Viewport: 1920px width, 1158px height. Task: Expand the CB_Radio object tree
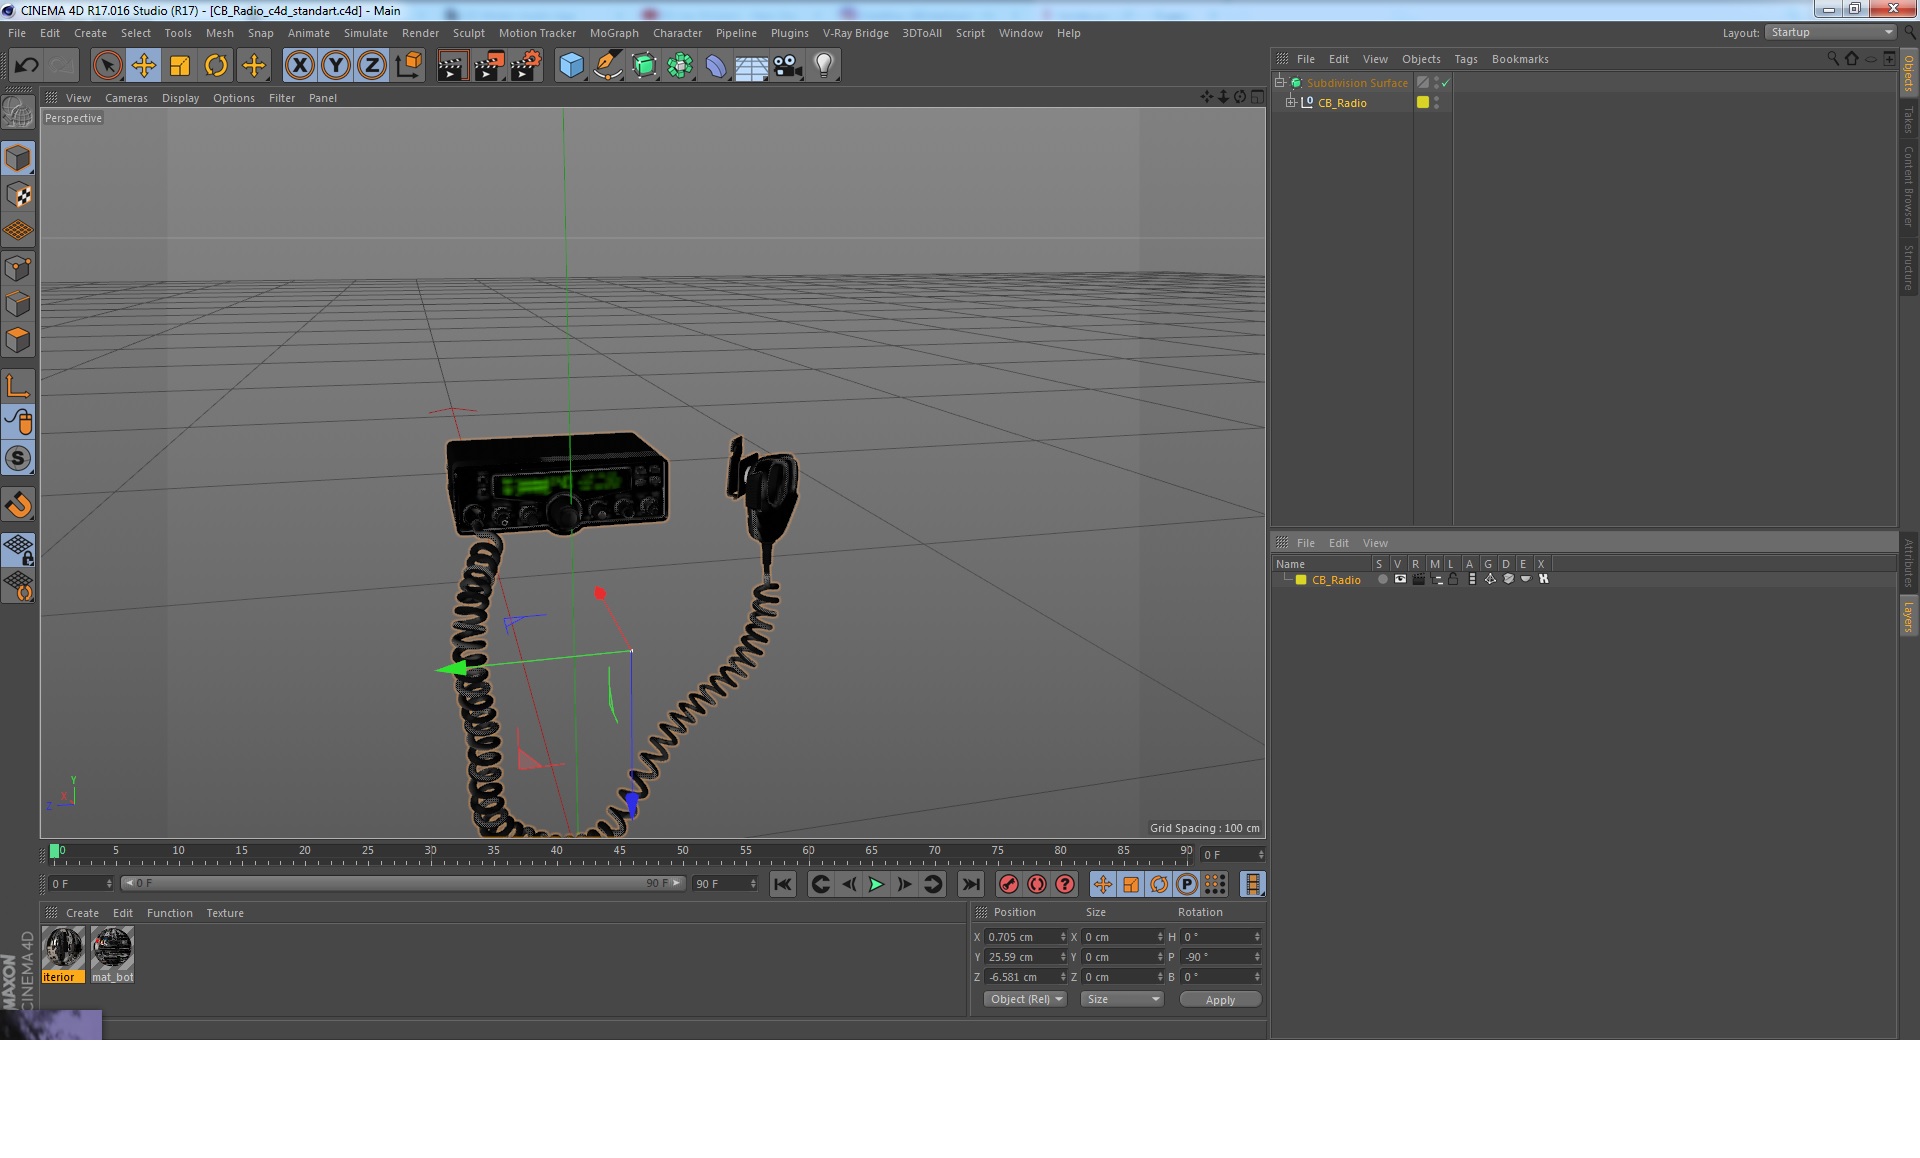pyautogui.click(x=1291, y=102)
